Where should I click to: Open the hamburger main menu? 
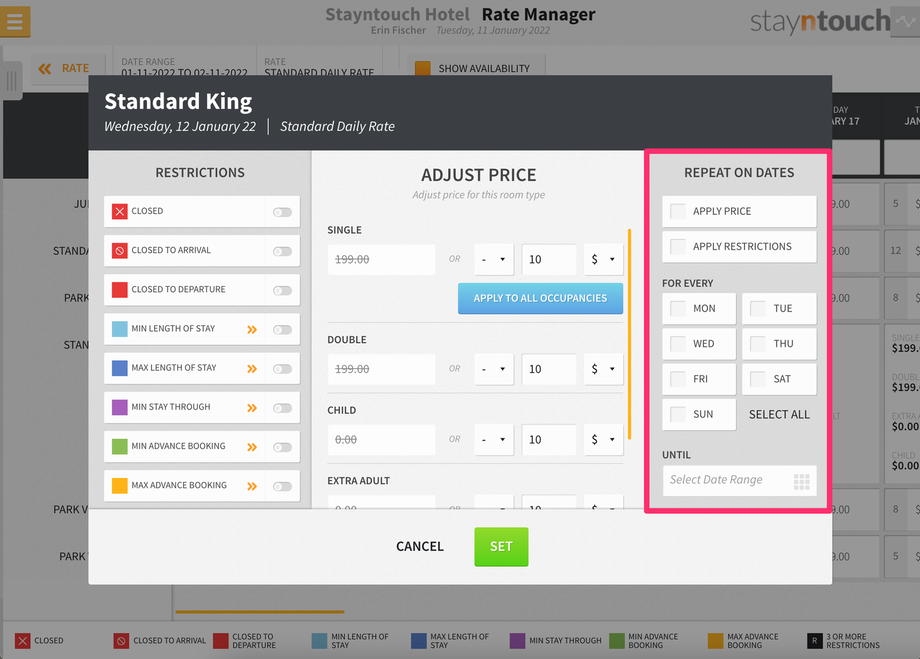click(15, 22)
